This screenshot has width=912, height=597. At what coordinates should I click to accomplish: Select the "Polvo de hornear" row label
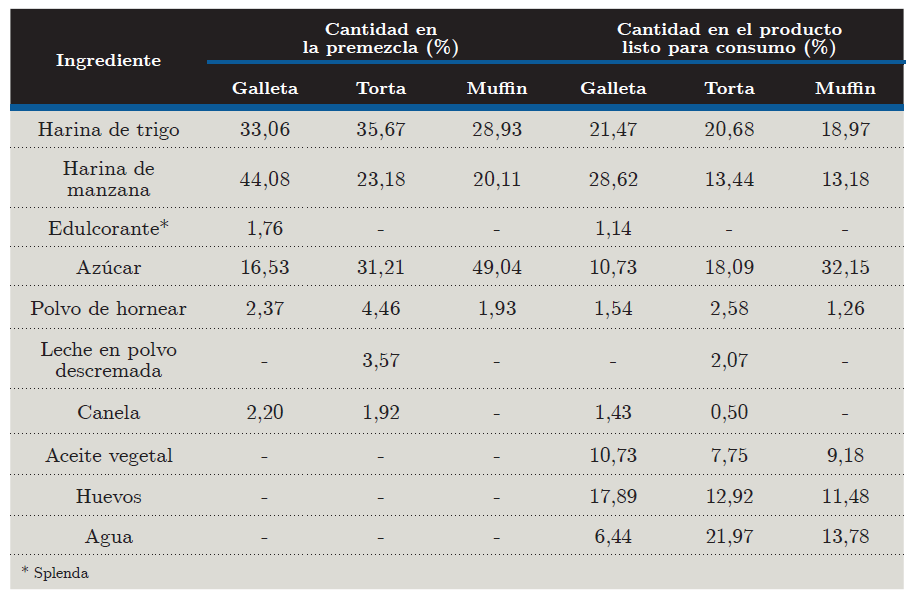(x=108, y=308)
